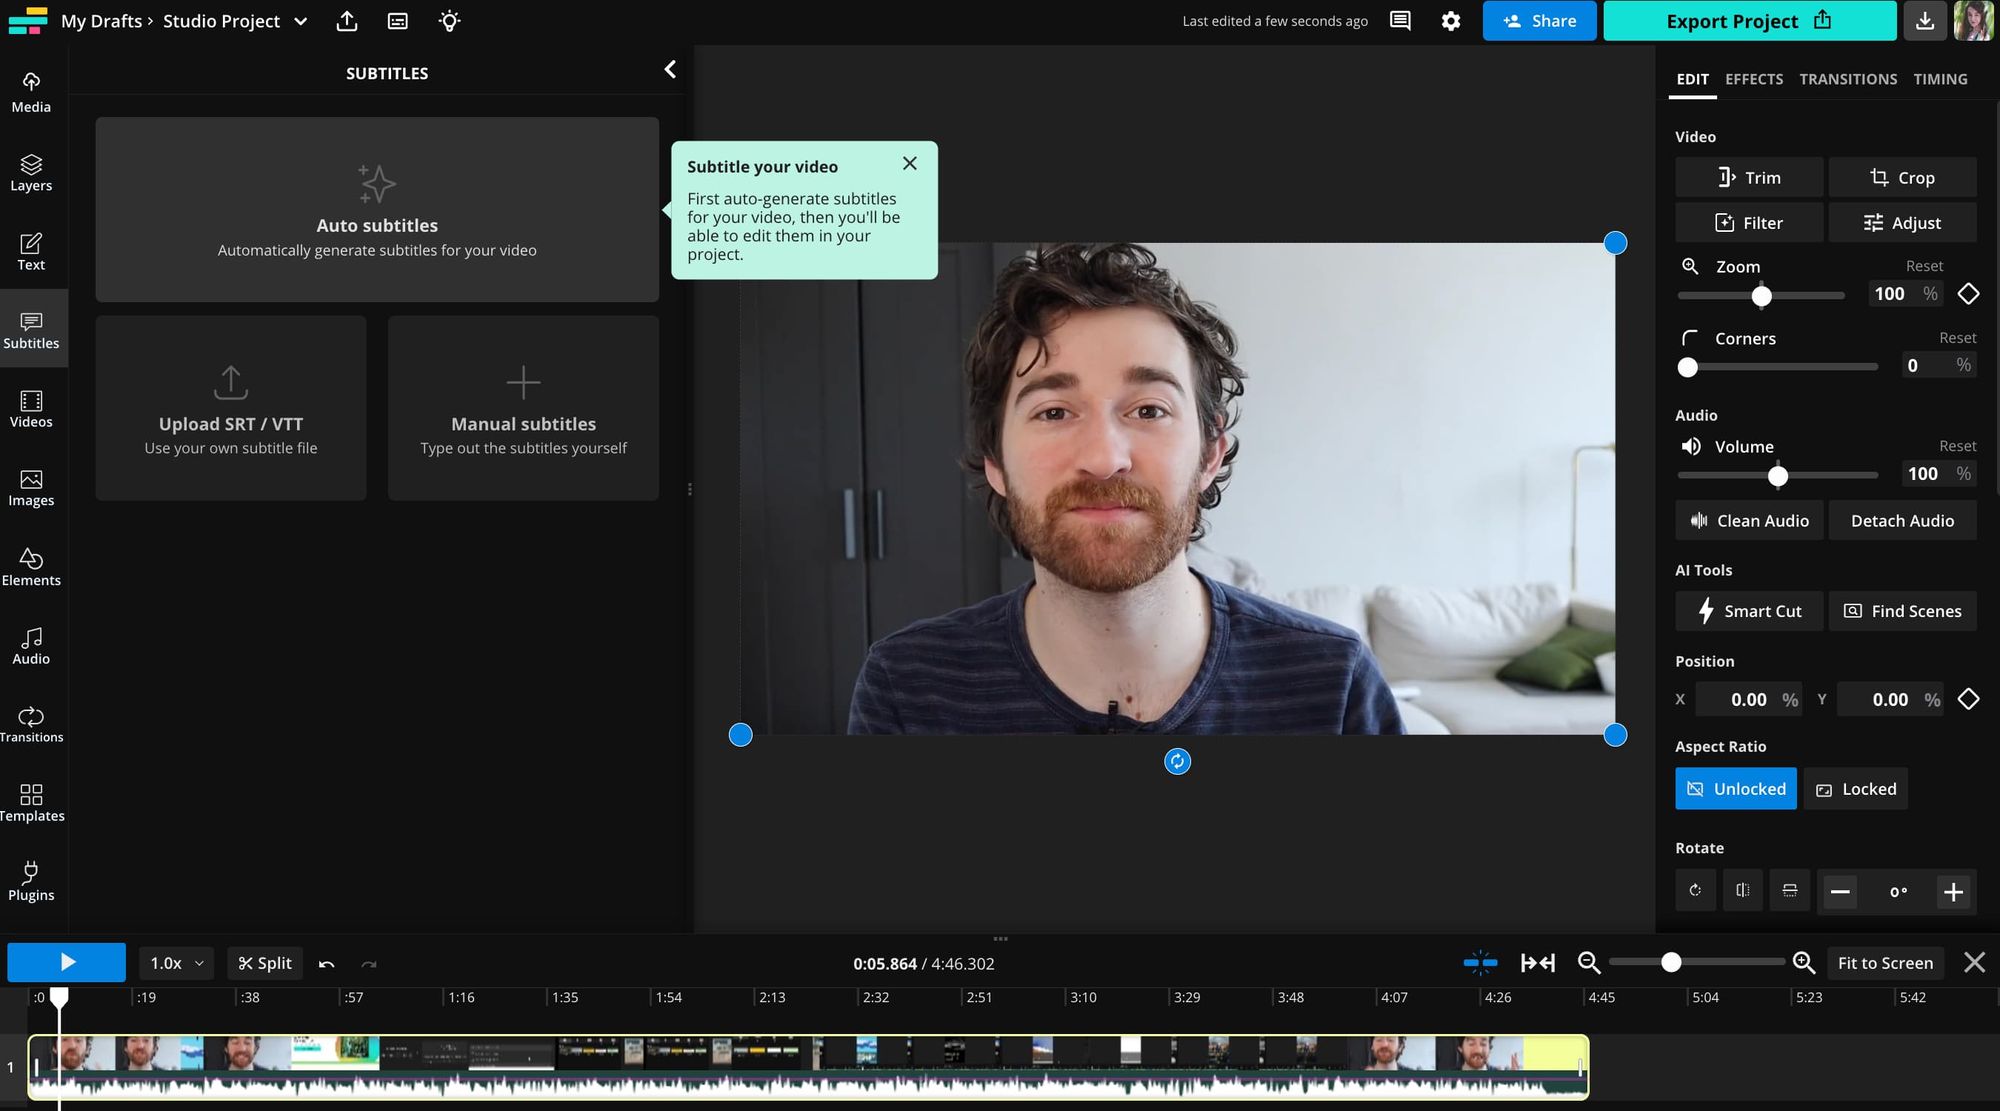
Task: Select Unlocked aspect ratio option
Action: coord(1736,789)
